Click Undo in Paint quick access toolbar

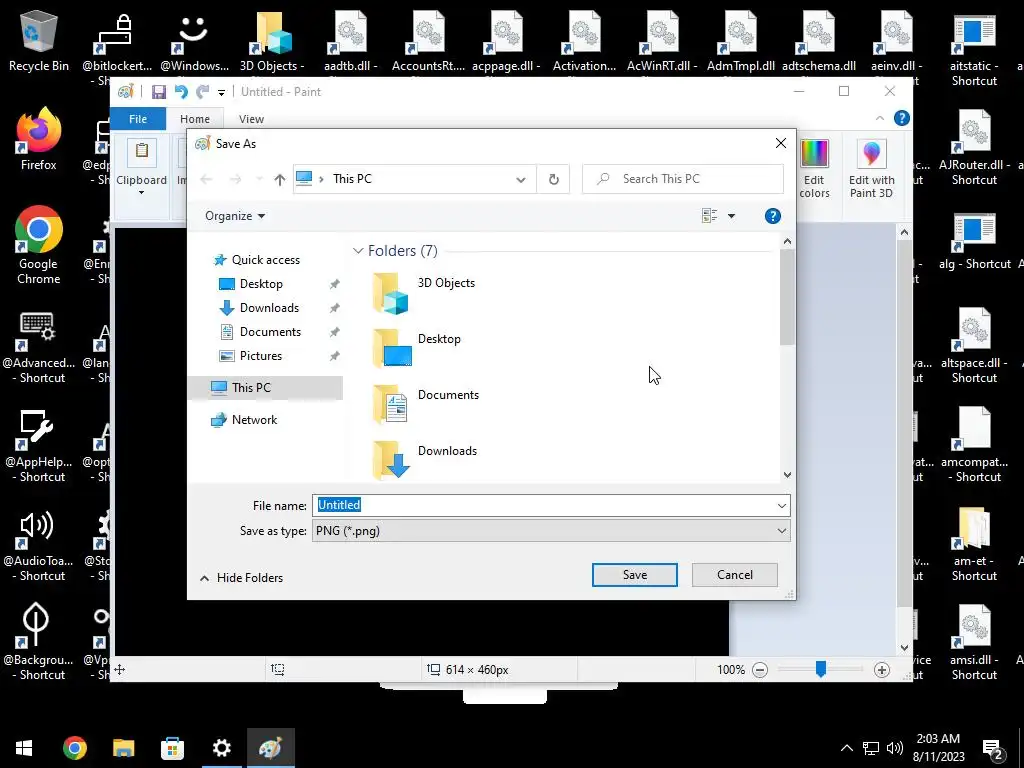181,92
